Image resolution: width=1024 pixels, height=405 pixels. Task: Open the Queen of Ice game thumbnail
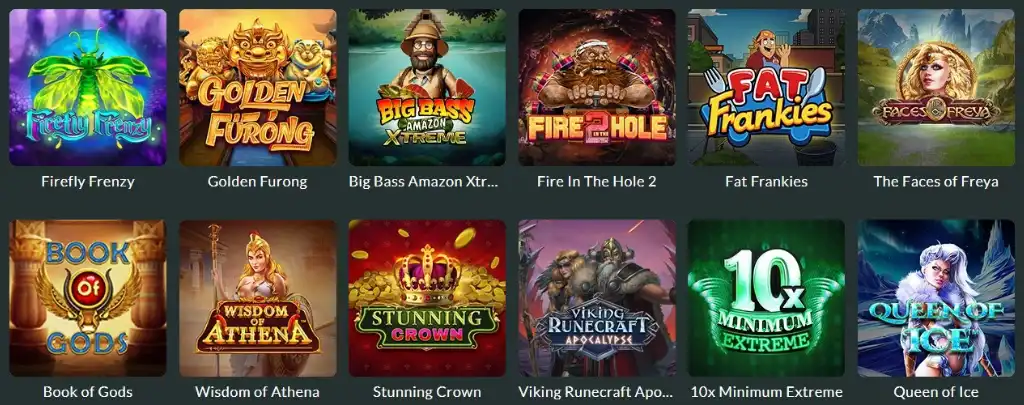(x=936, y=298)
